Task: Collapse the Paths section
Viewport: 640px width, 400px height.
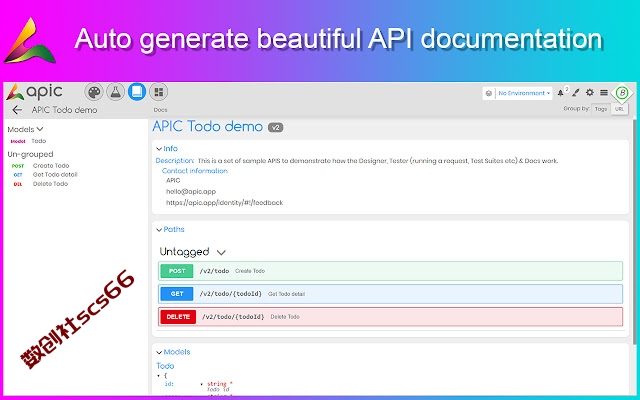Action: pos(159,230)
